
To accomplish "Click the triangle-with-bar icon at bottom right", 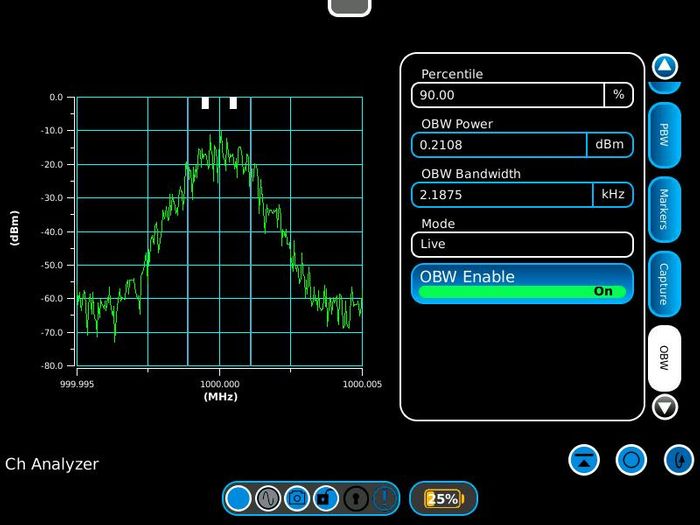I will pyautogui.click(x=584, y=460).
